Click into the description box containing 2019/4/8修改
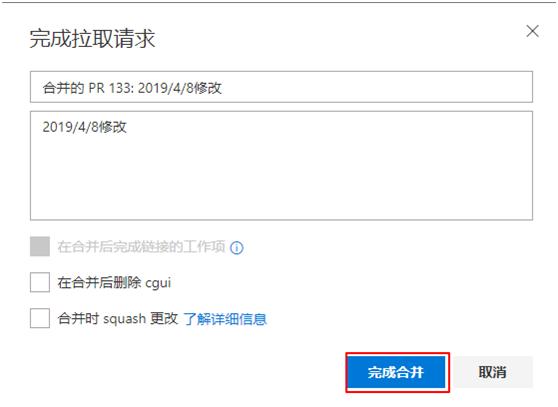 (x=281, y=166)
